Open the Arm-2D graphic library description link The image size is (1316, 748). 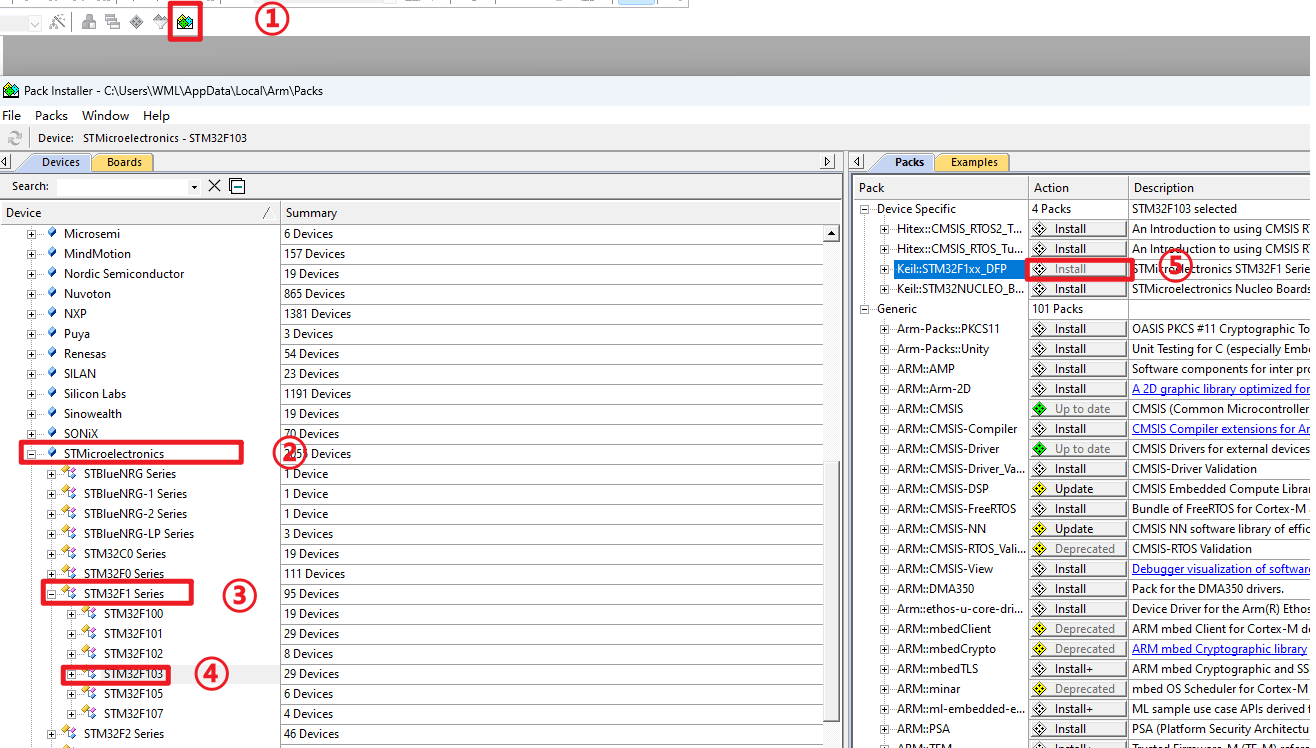(1220, 389)
